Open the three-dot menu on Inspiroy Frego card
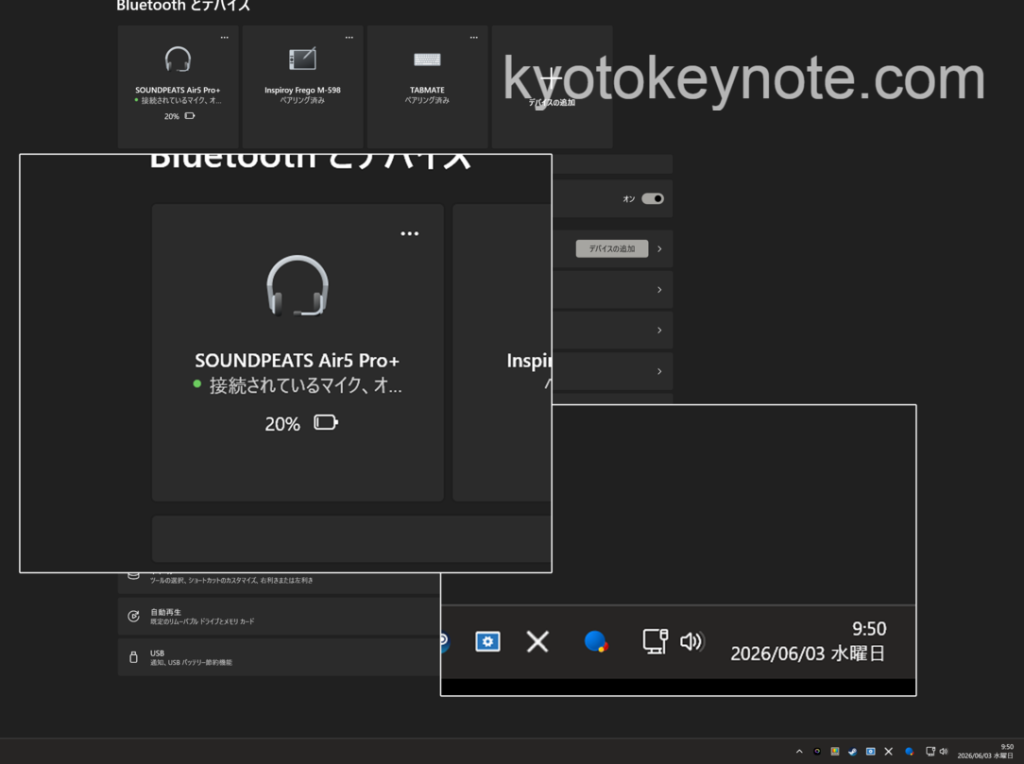 pos(349,37)
